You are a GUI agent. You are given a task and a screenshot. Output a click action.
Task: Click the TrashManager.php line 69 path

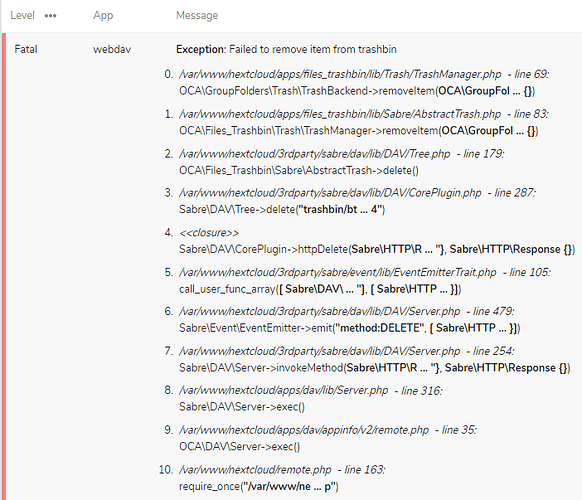point(364,74)
